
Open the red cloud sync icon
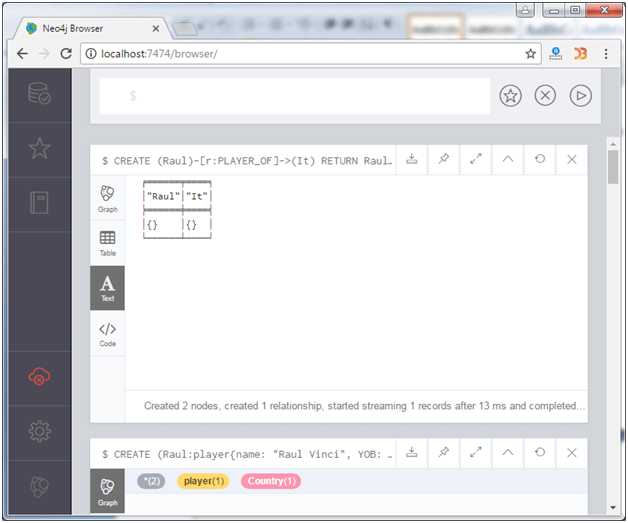(x=39, y=376)
